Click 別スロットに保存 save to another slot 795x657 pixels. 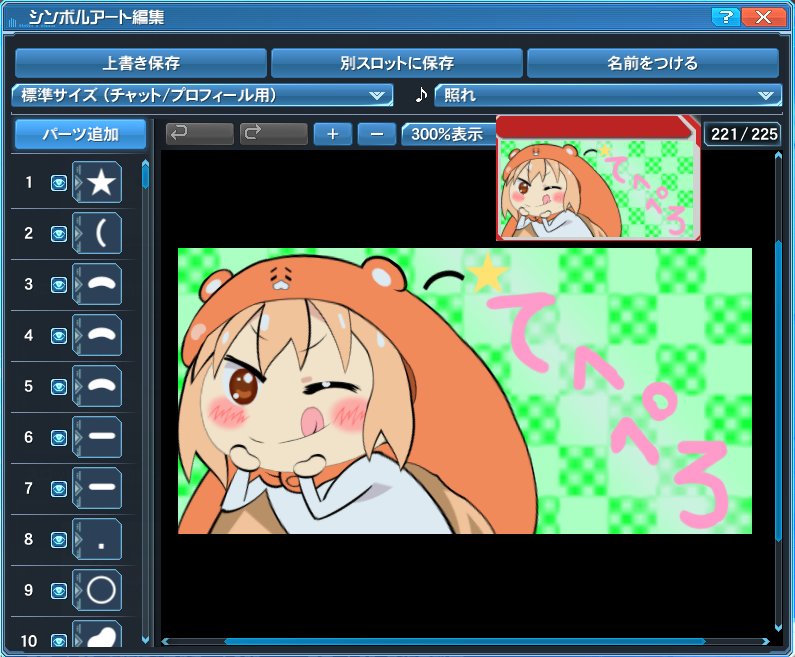[397, 63]
